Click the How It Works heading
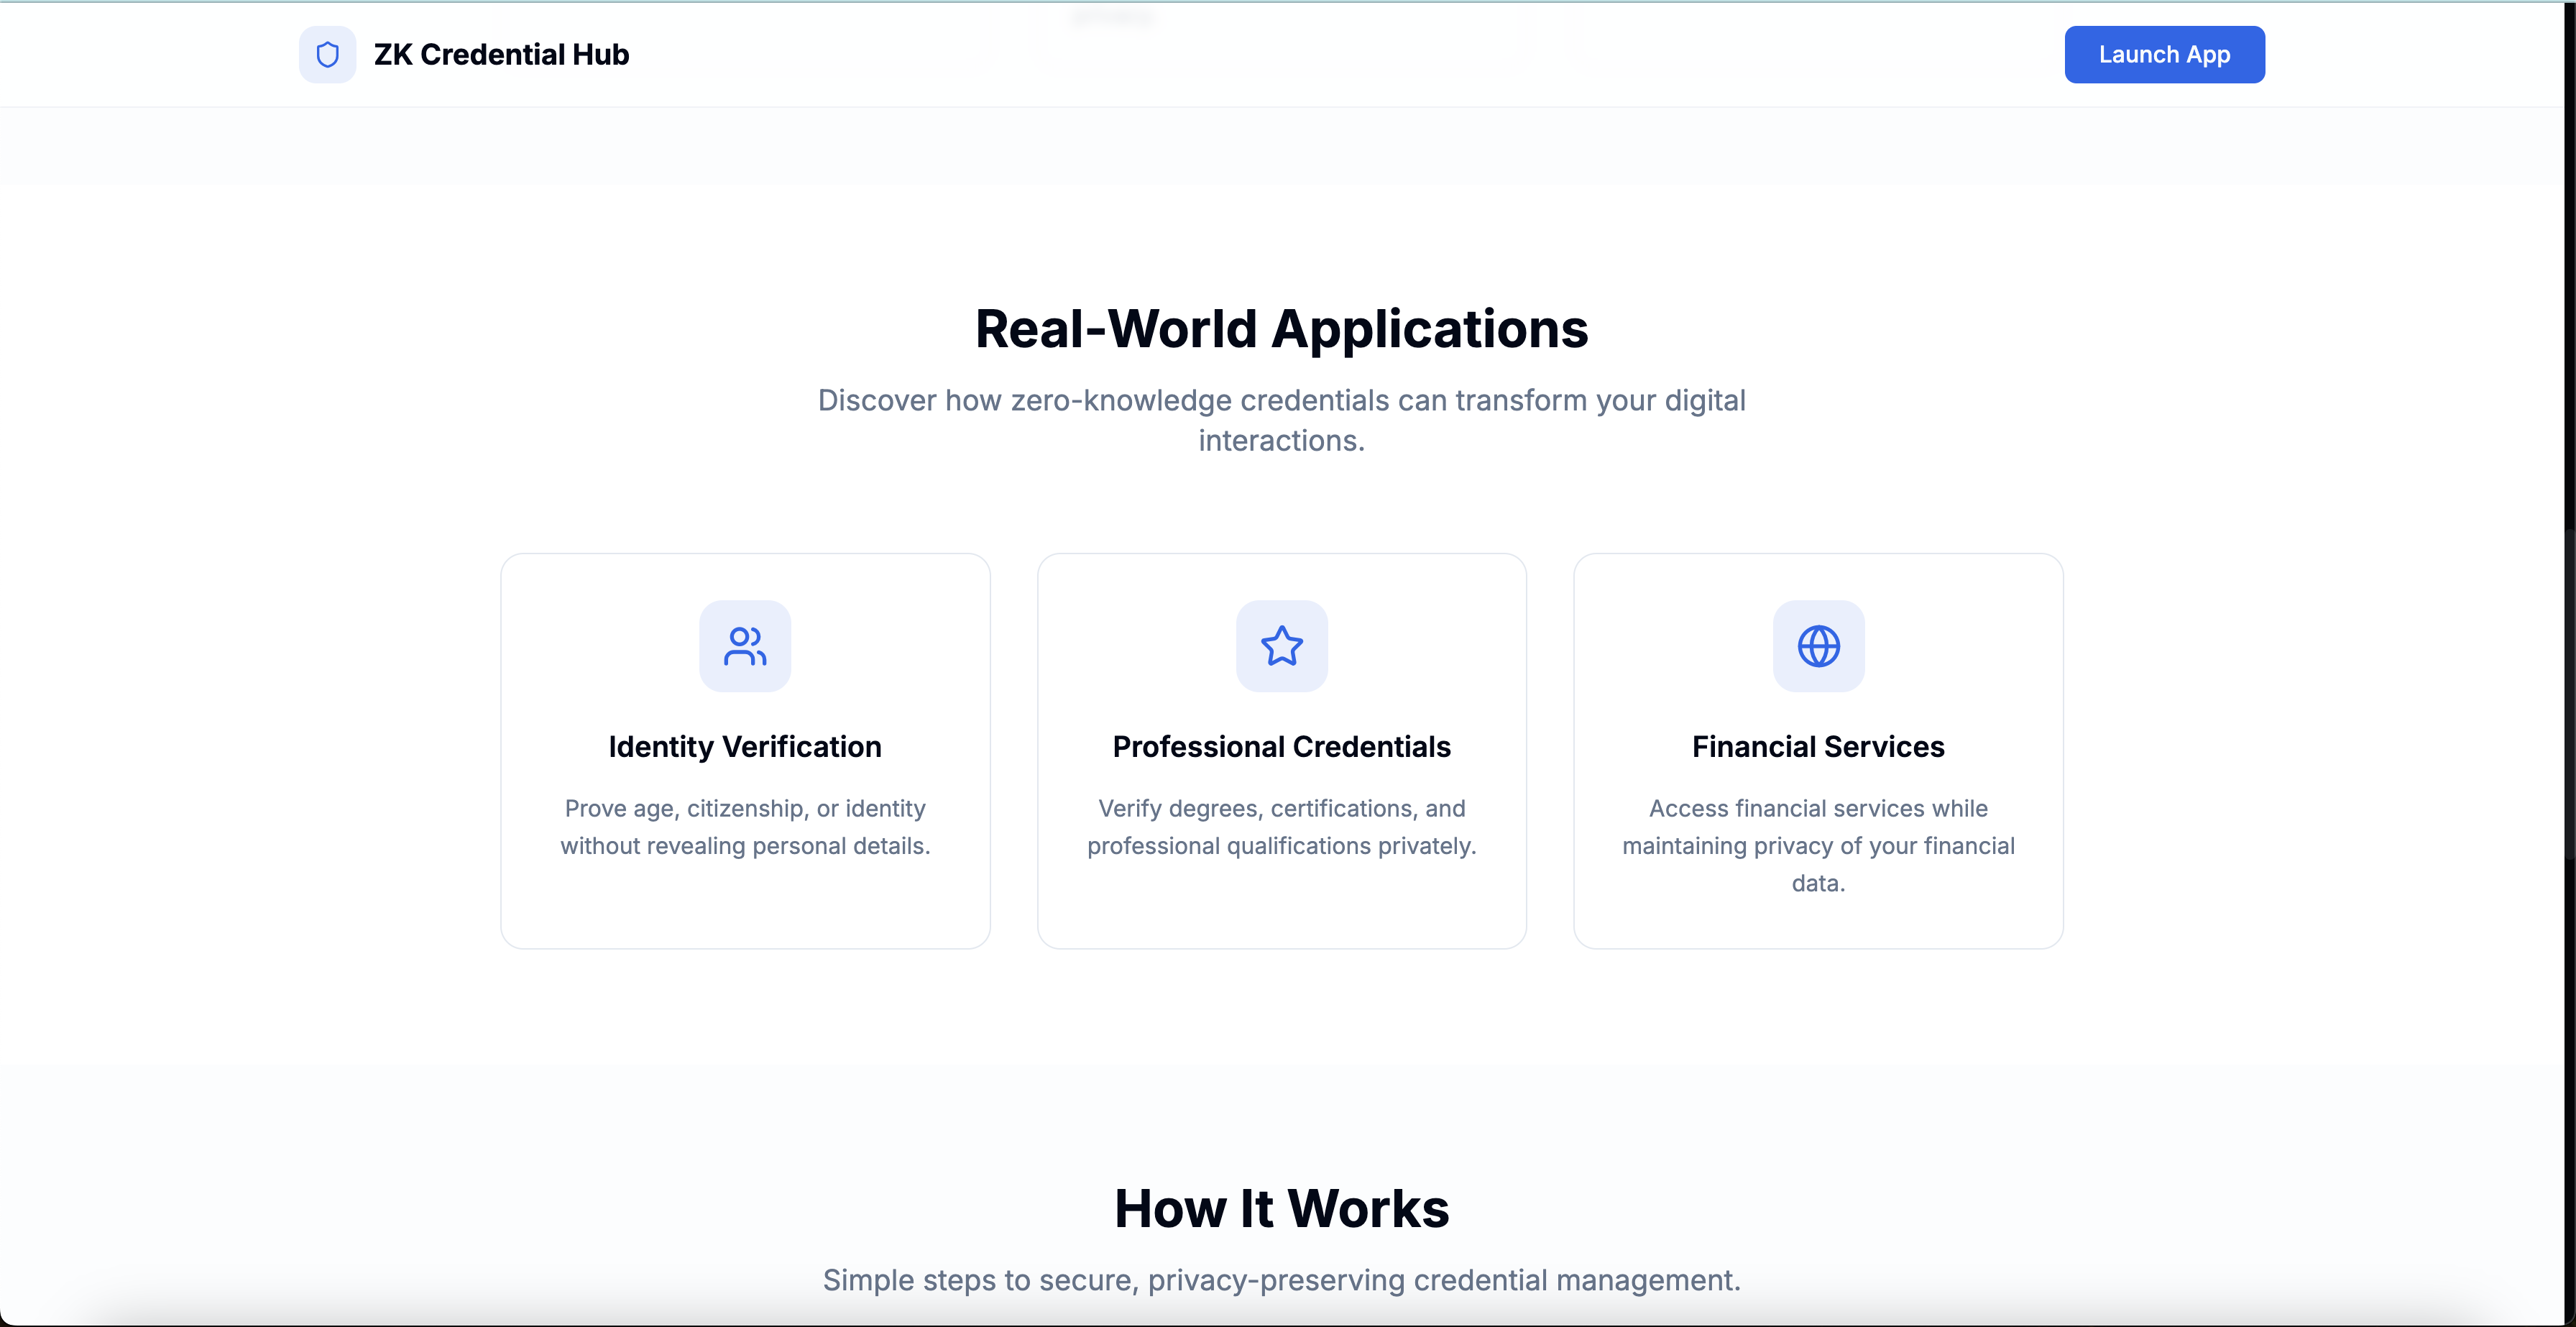The width and height of the screenshot is (2576, 1327). (1281, 1208)
